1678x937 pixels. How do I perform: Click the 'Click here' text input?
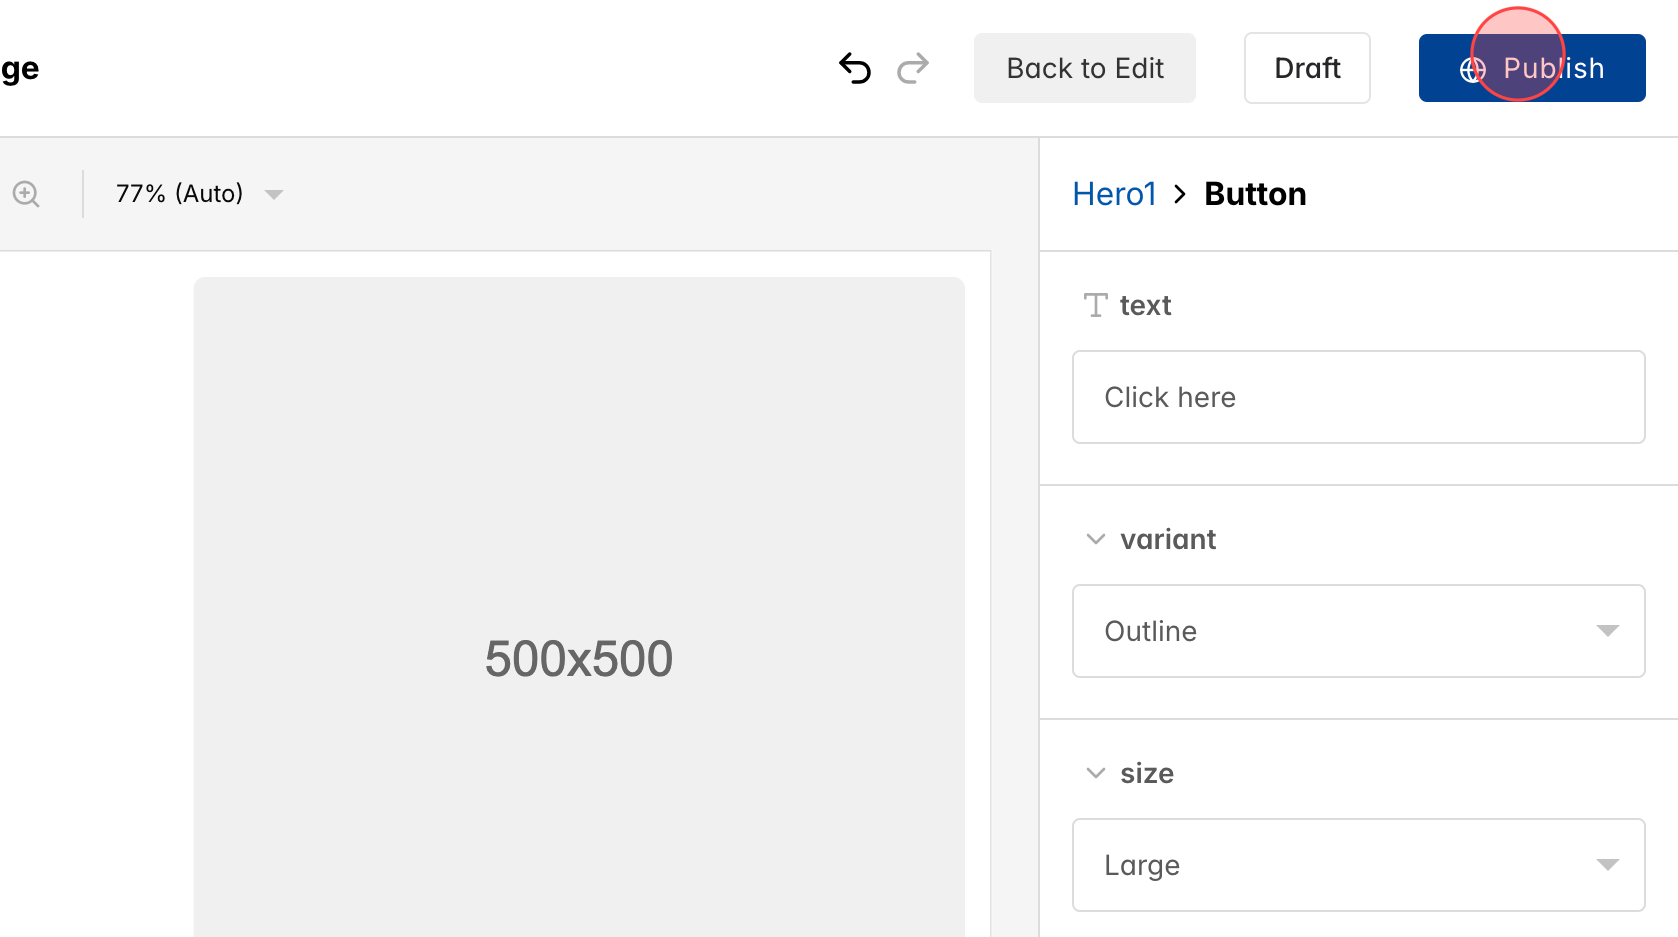(x=1357, y=396)
